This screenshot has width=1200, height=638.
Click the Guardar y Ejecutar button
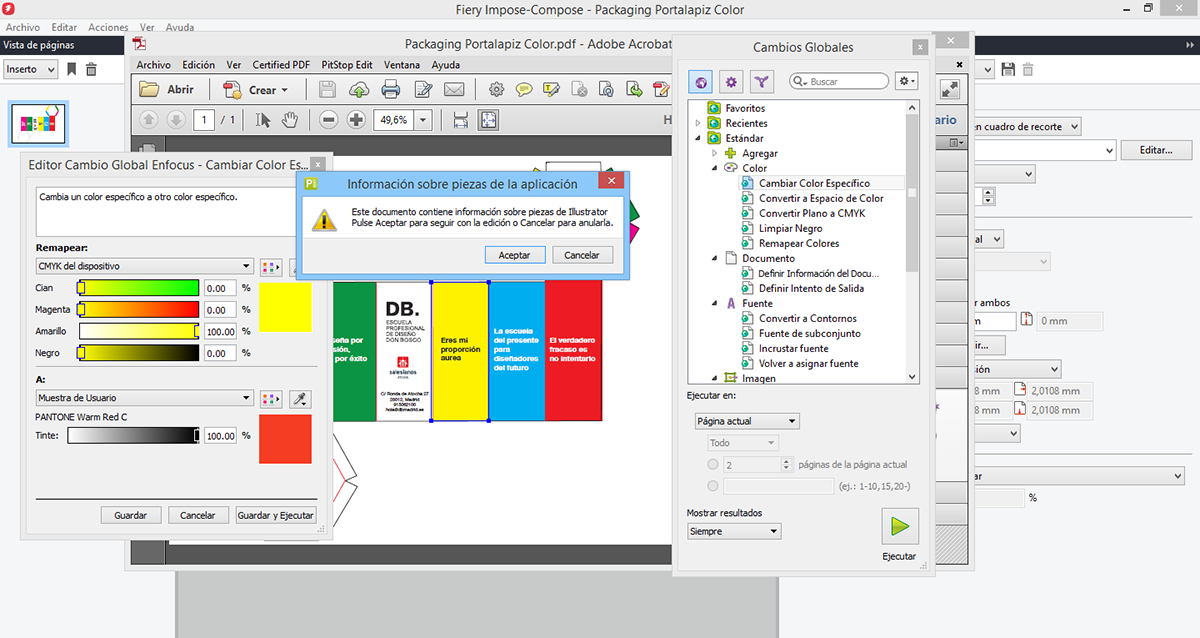pyautogui.click(x=275, y=515)
